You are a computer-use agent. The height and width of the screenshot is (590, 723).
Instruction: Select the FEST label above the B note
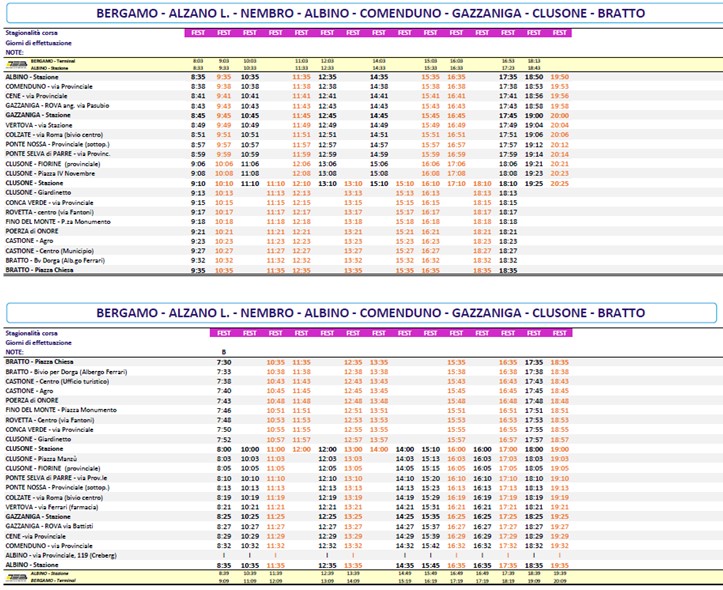[224, 333]
